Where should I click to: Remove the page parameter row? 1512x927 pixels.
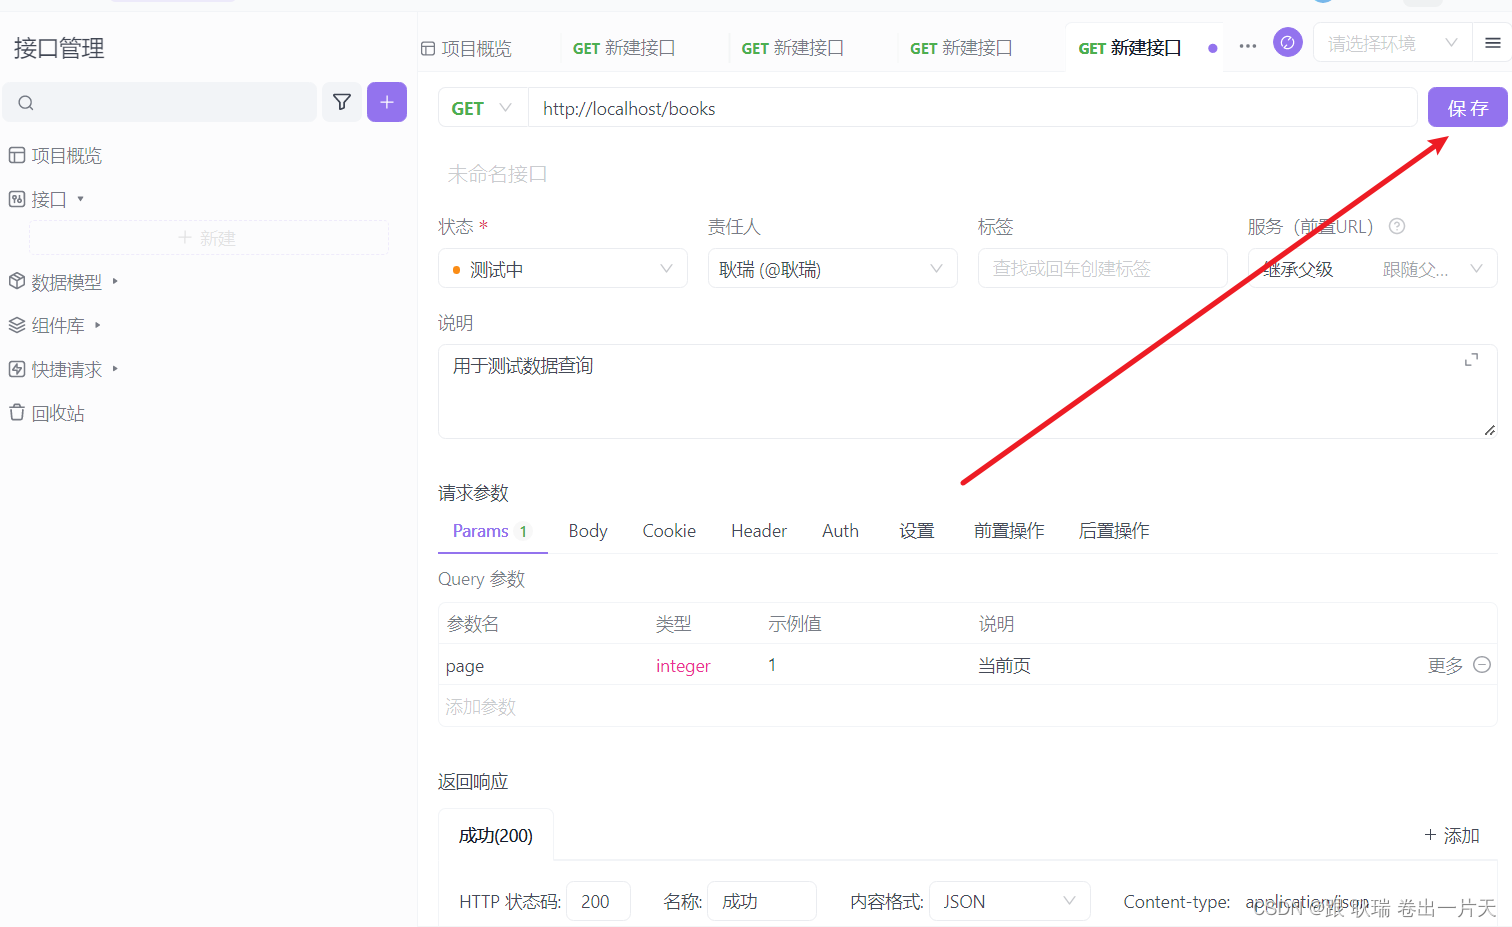[1482, 664]
